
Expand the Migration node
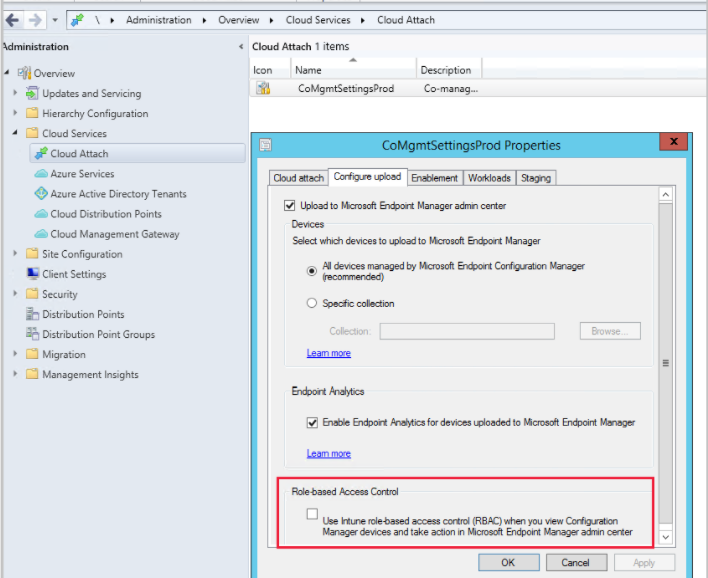(x=15, y=354)
